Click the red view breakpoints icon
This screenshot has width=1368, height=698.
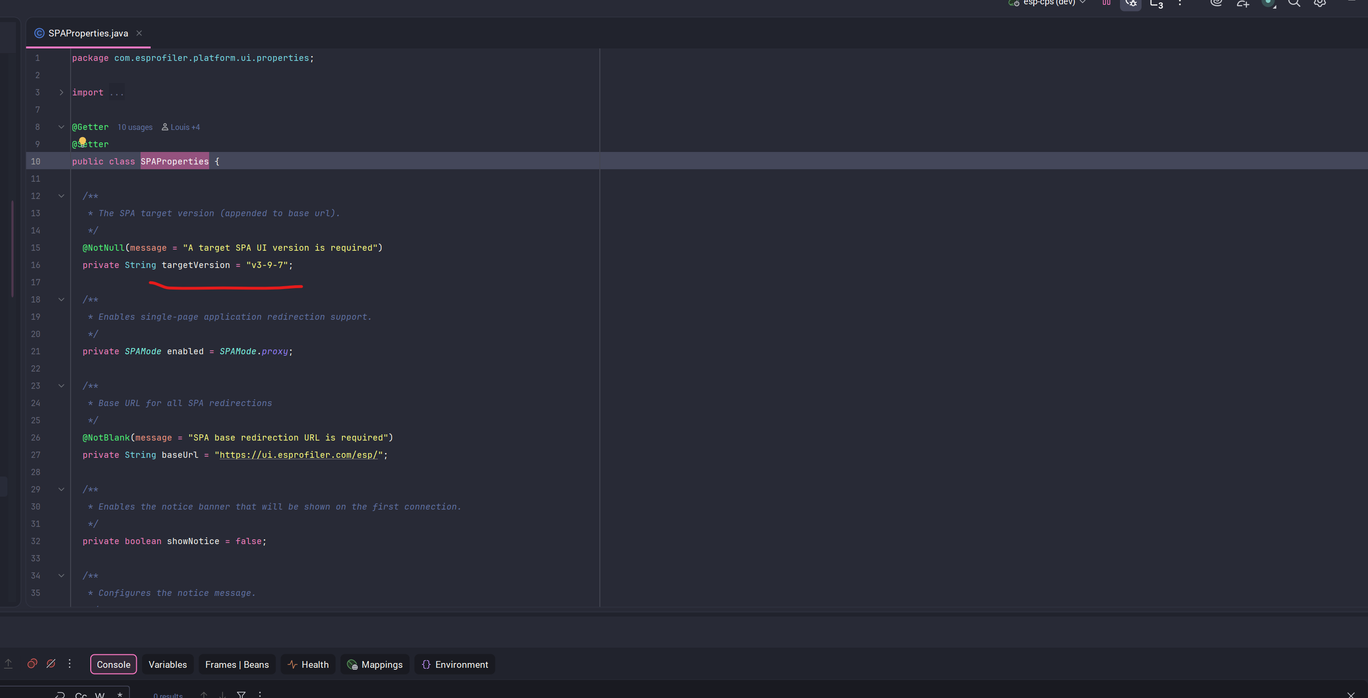[x=32, y=664]
